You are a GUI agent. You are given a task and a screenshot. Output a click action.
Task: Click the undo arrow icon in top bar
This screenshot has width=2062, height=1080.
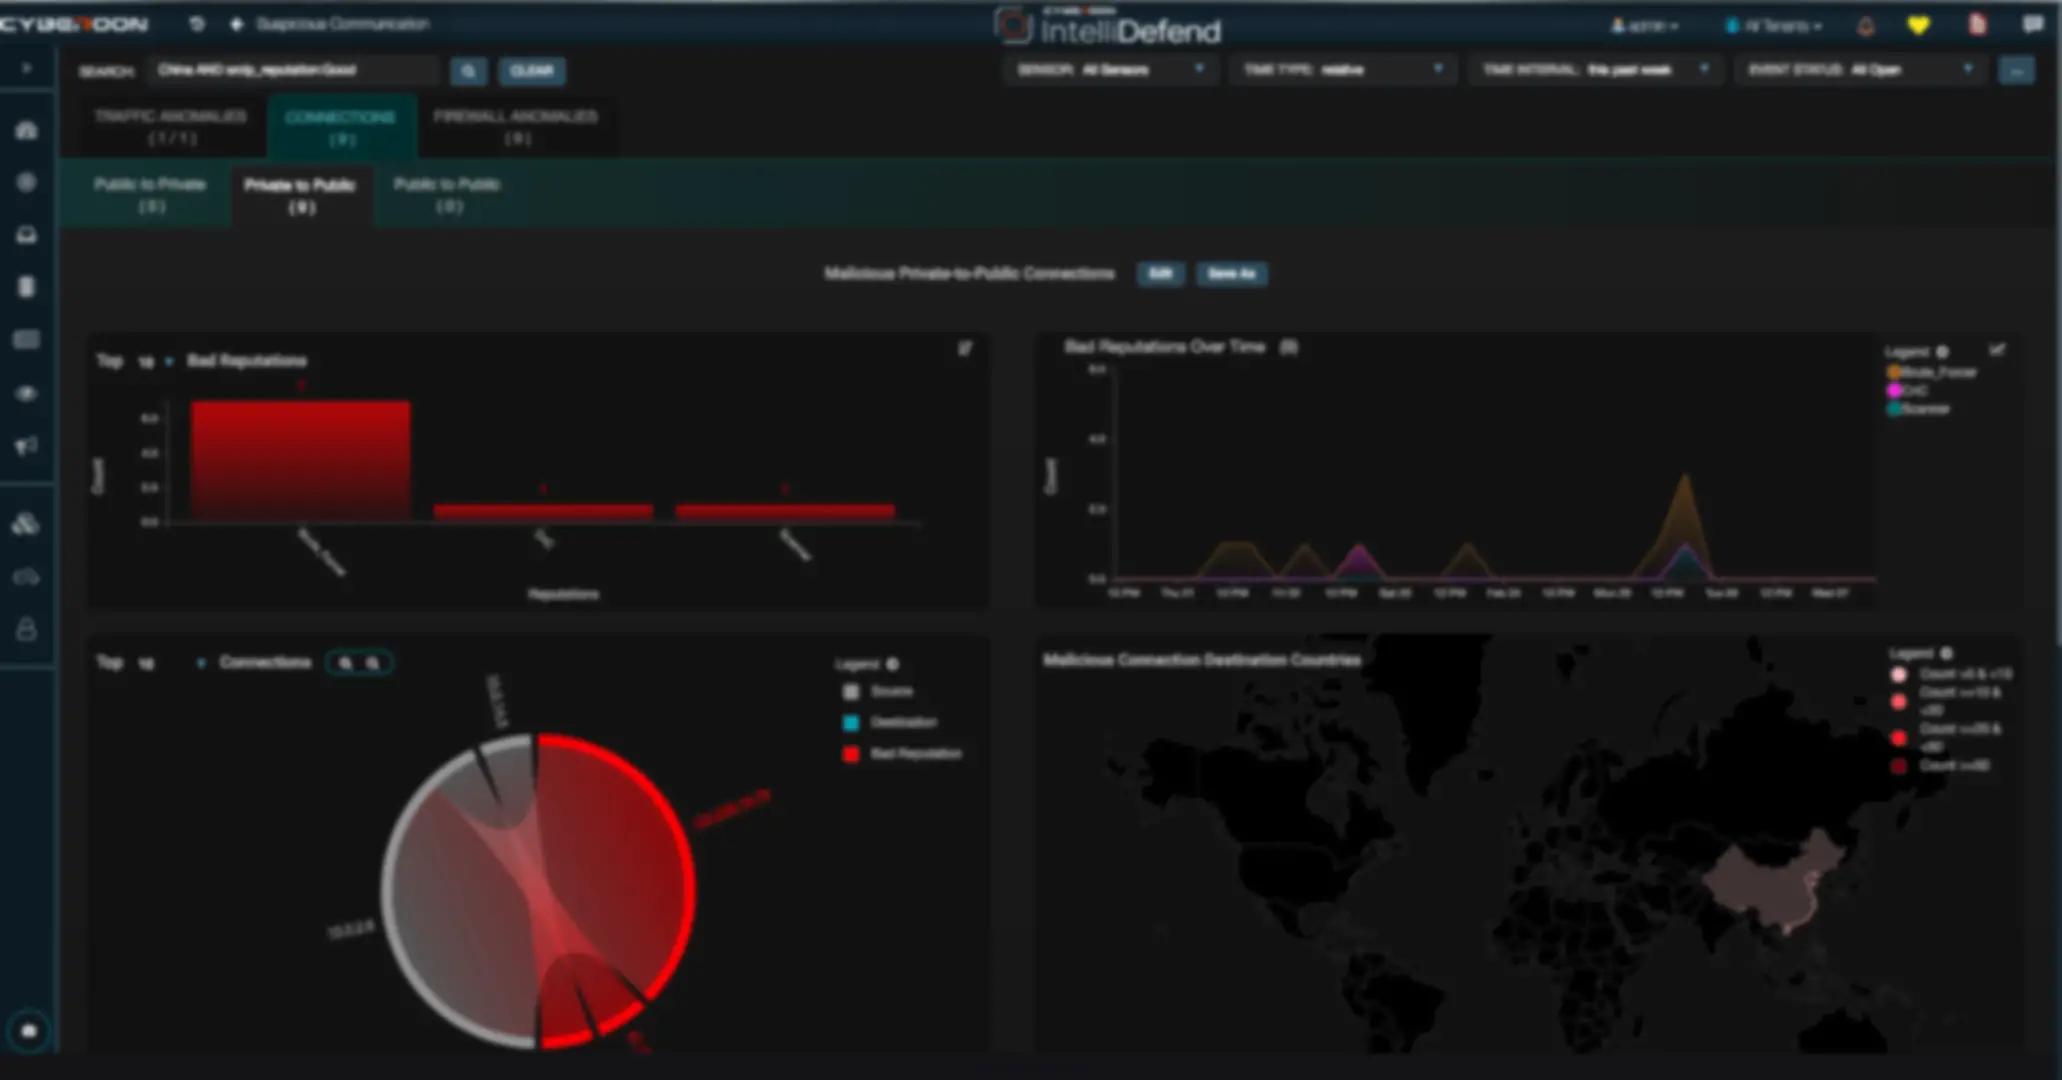pos(197,24)
